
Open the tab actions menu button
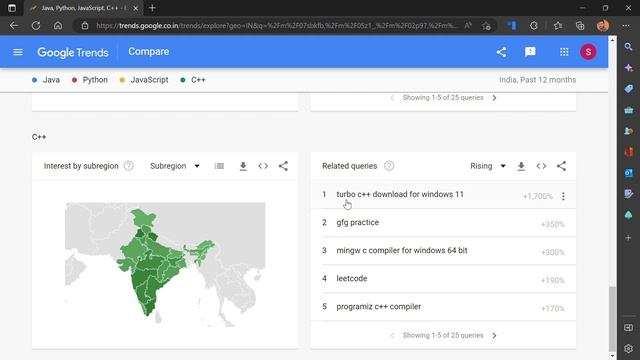(12, 8)
